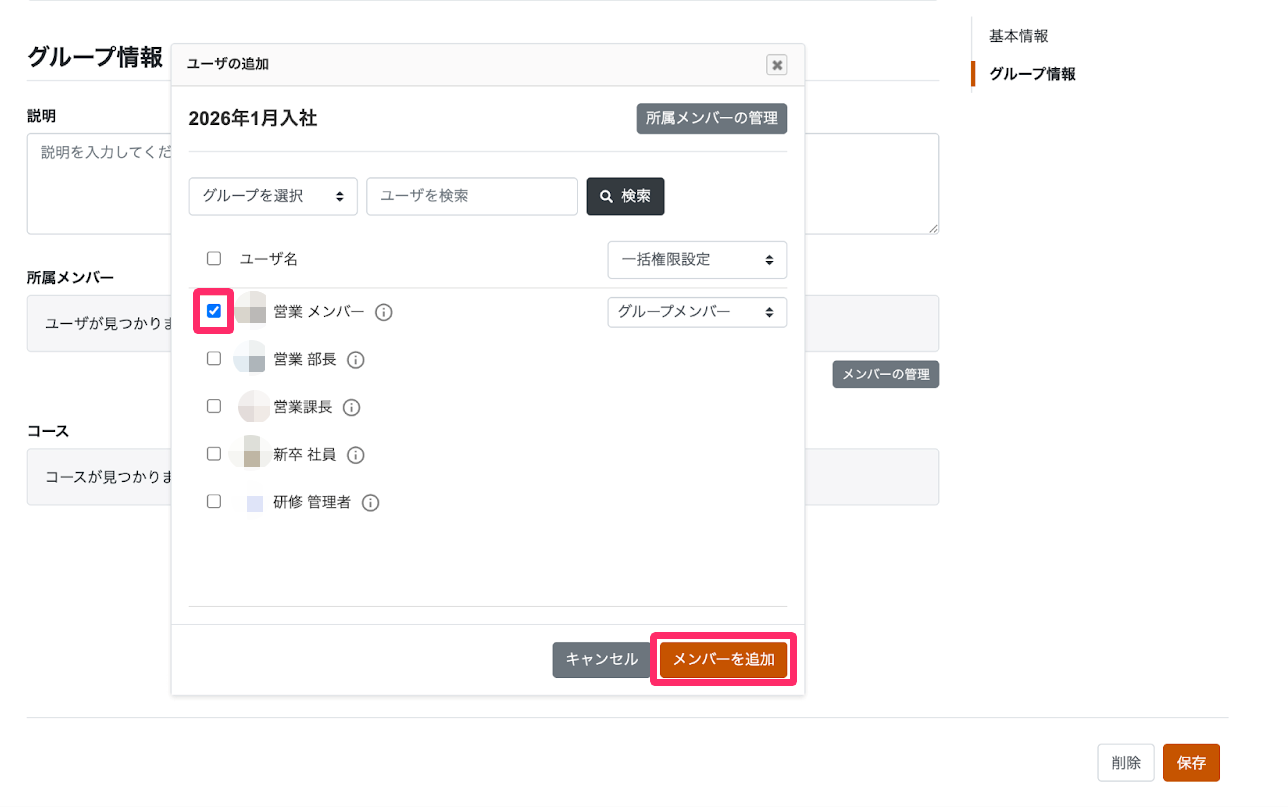
Task: Click the メンバーを追加 button
Action: tap(724, 660)
